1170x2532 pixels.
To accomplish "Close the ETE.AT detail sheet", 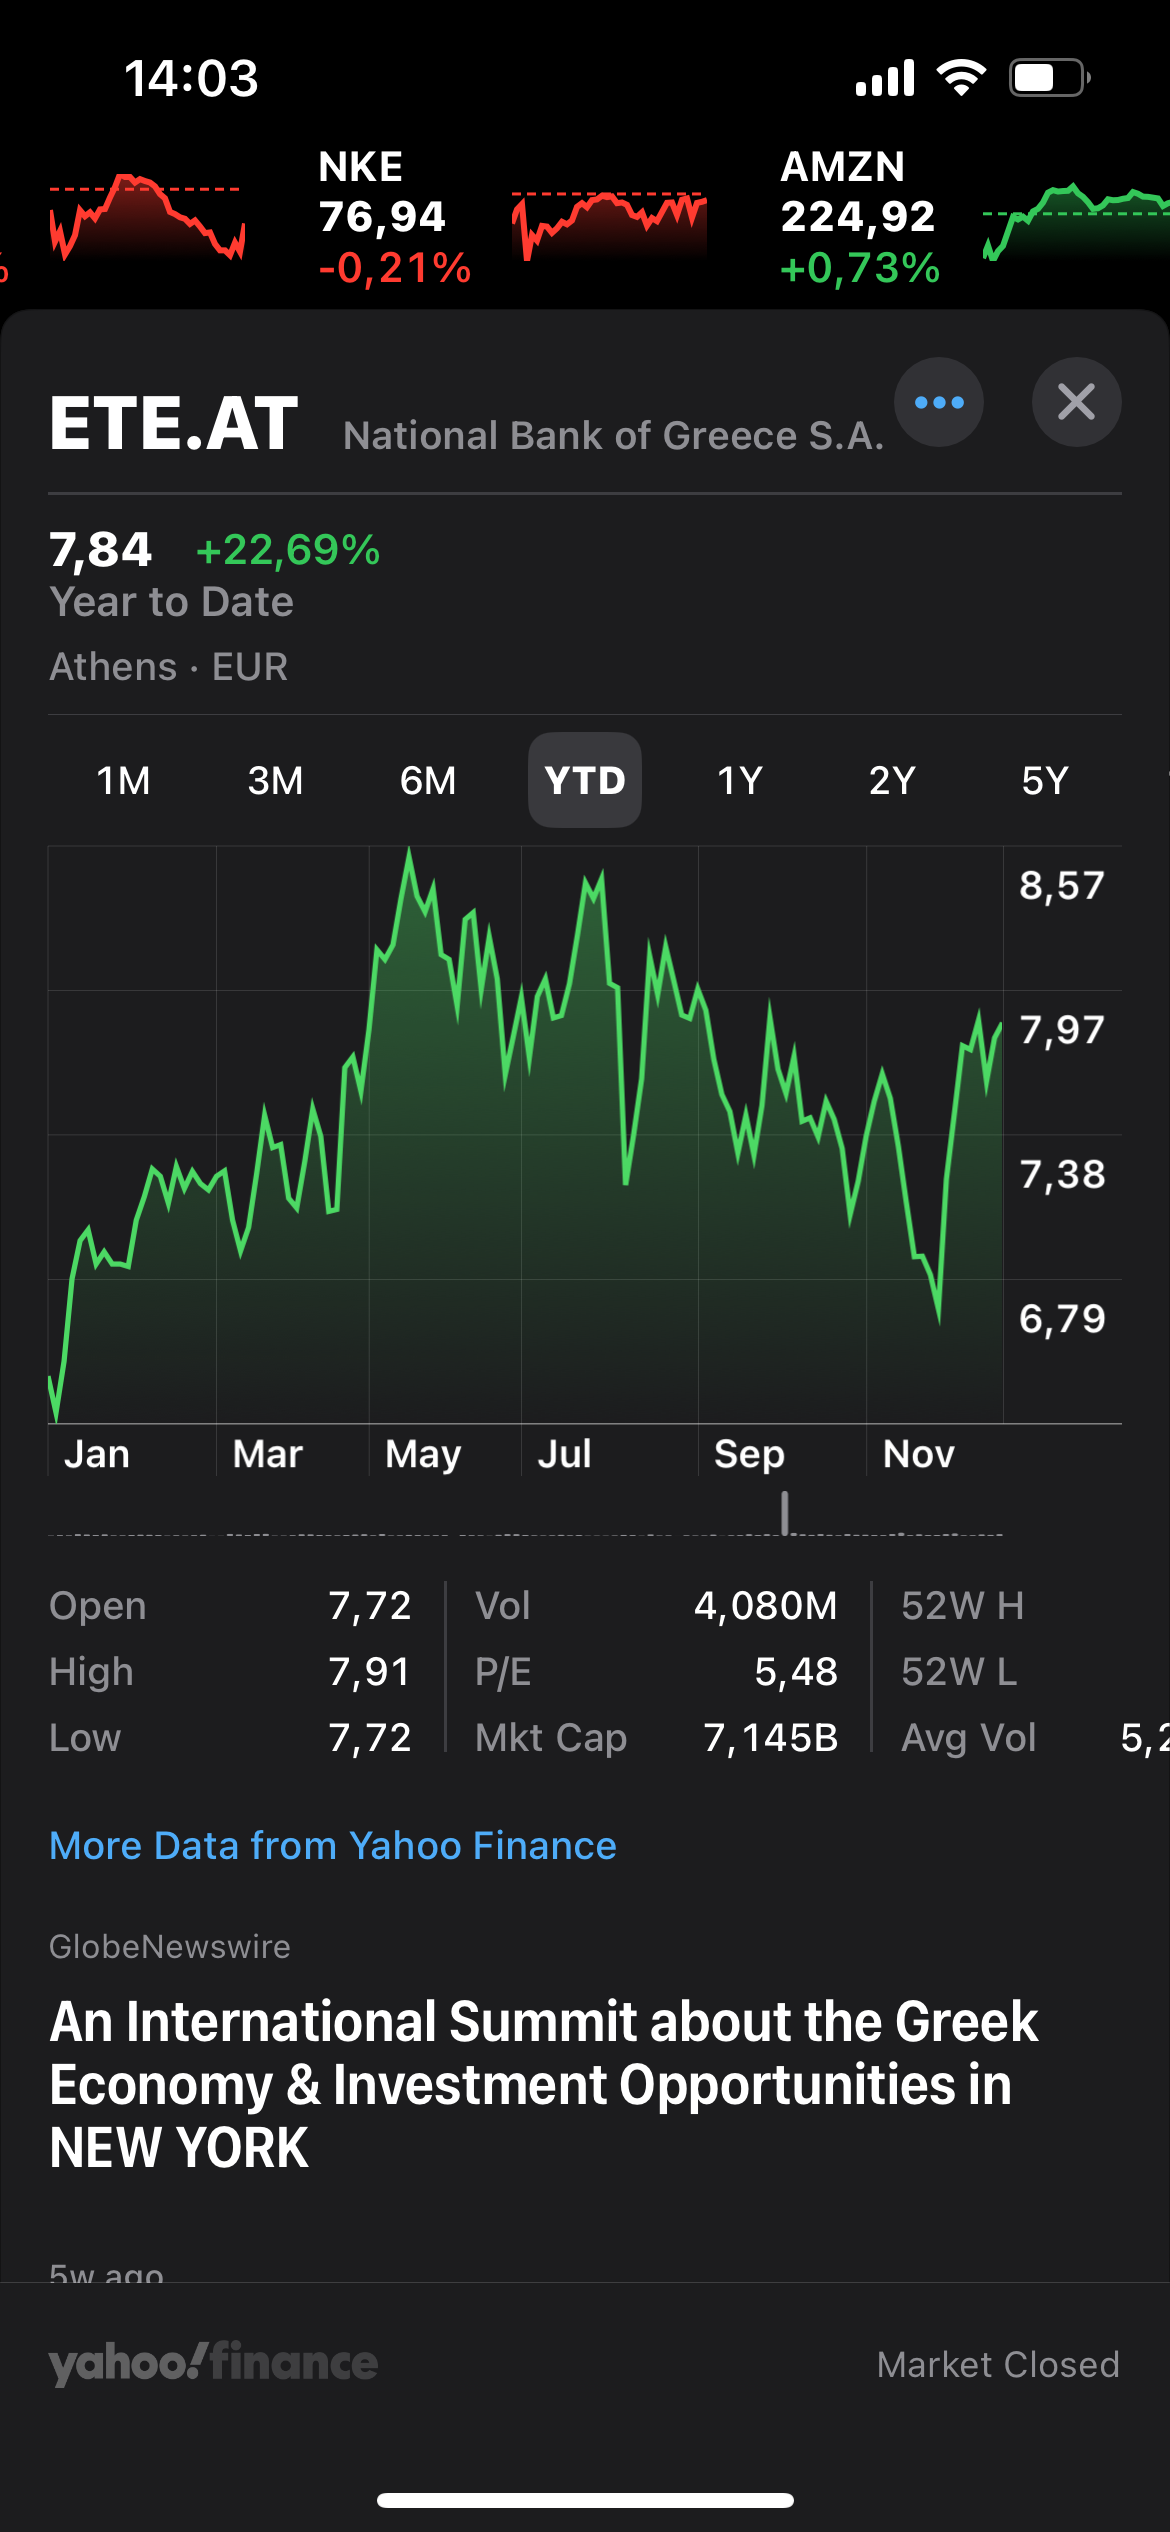I will coord(1076,402).
